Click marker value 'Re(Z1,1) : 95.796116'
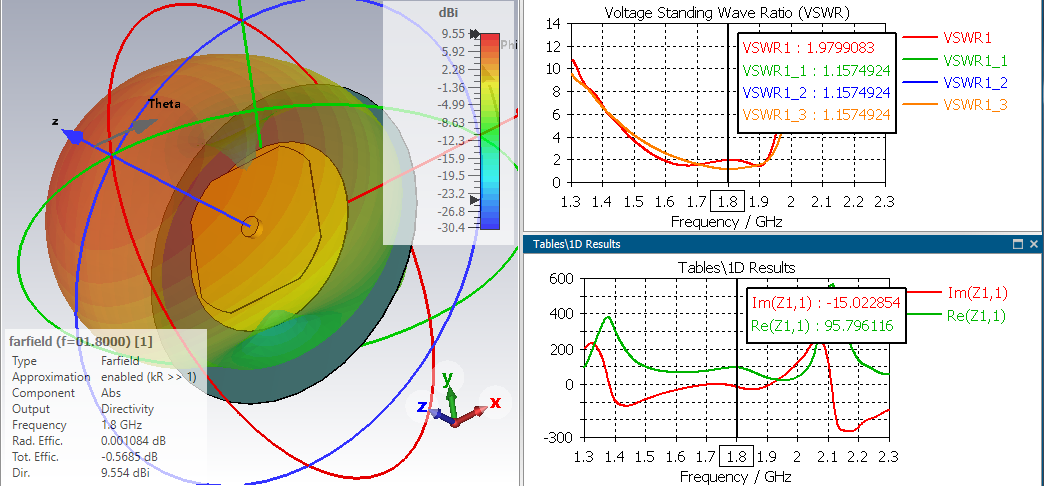The width and height of the screenshot is (1044, 486). tap(822, 326)
